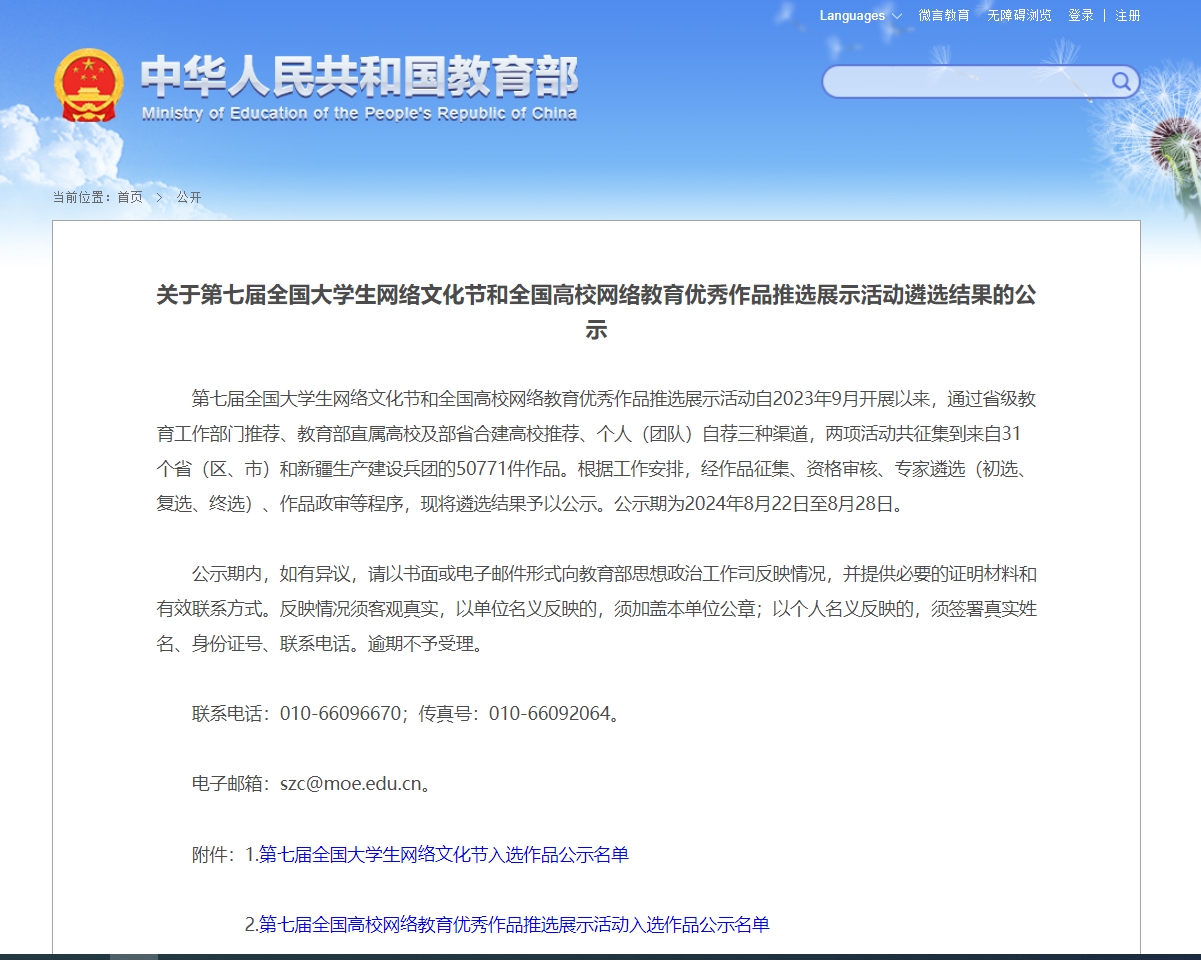The width and height of the screenshot is (1201, 960).
Task: Click the national emblem logo
Action: pos(89,86)
